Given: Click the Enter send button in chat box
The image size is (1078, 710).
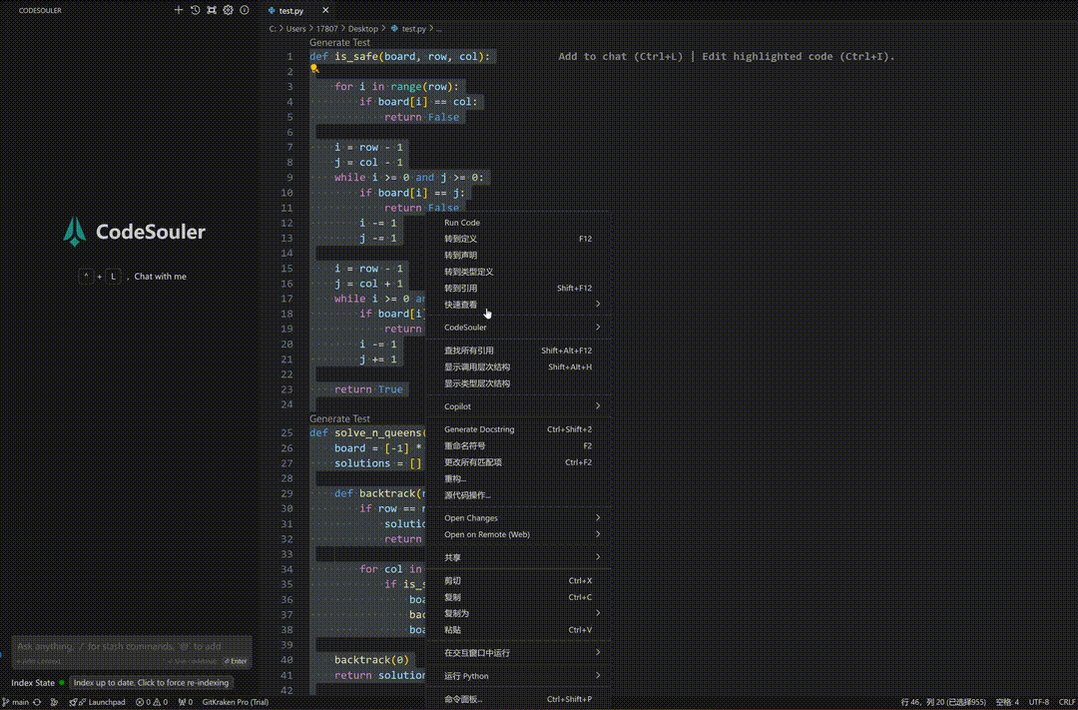Looking at the screenshot, I should point(236,661).
